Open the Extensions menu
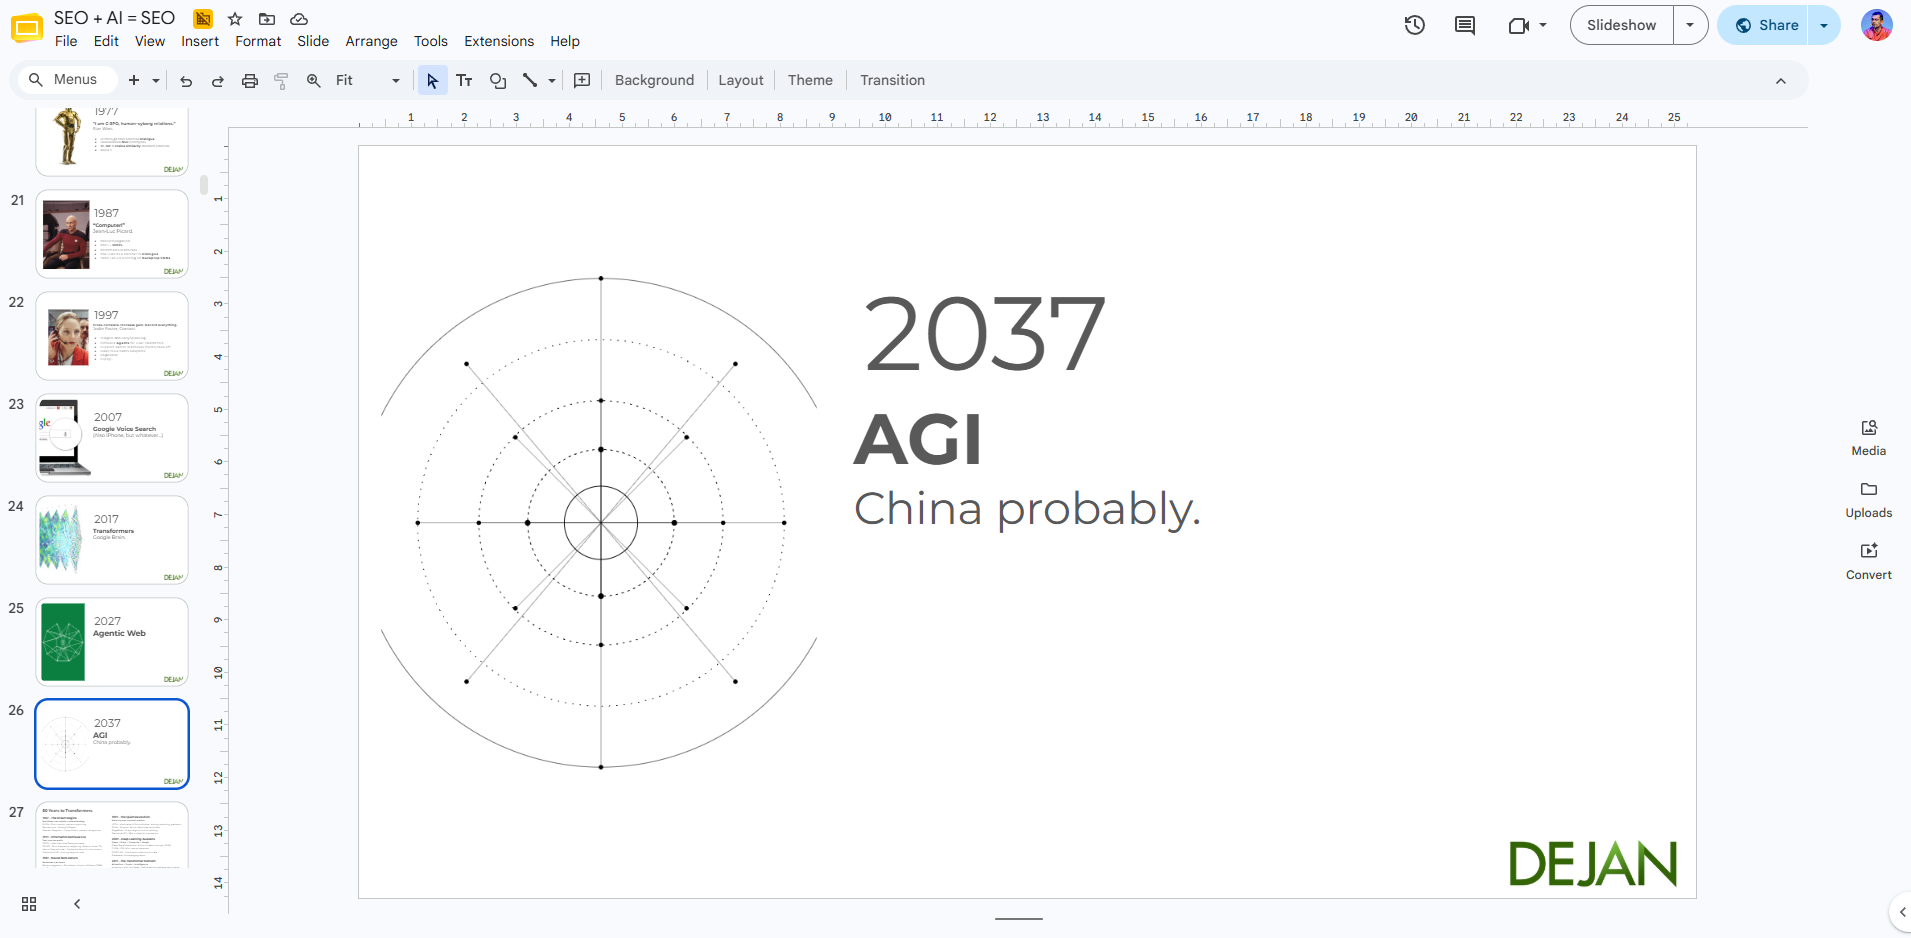 click(499, 41)
